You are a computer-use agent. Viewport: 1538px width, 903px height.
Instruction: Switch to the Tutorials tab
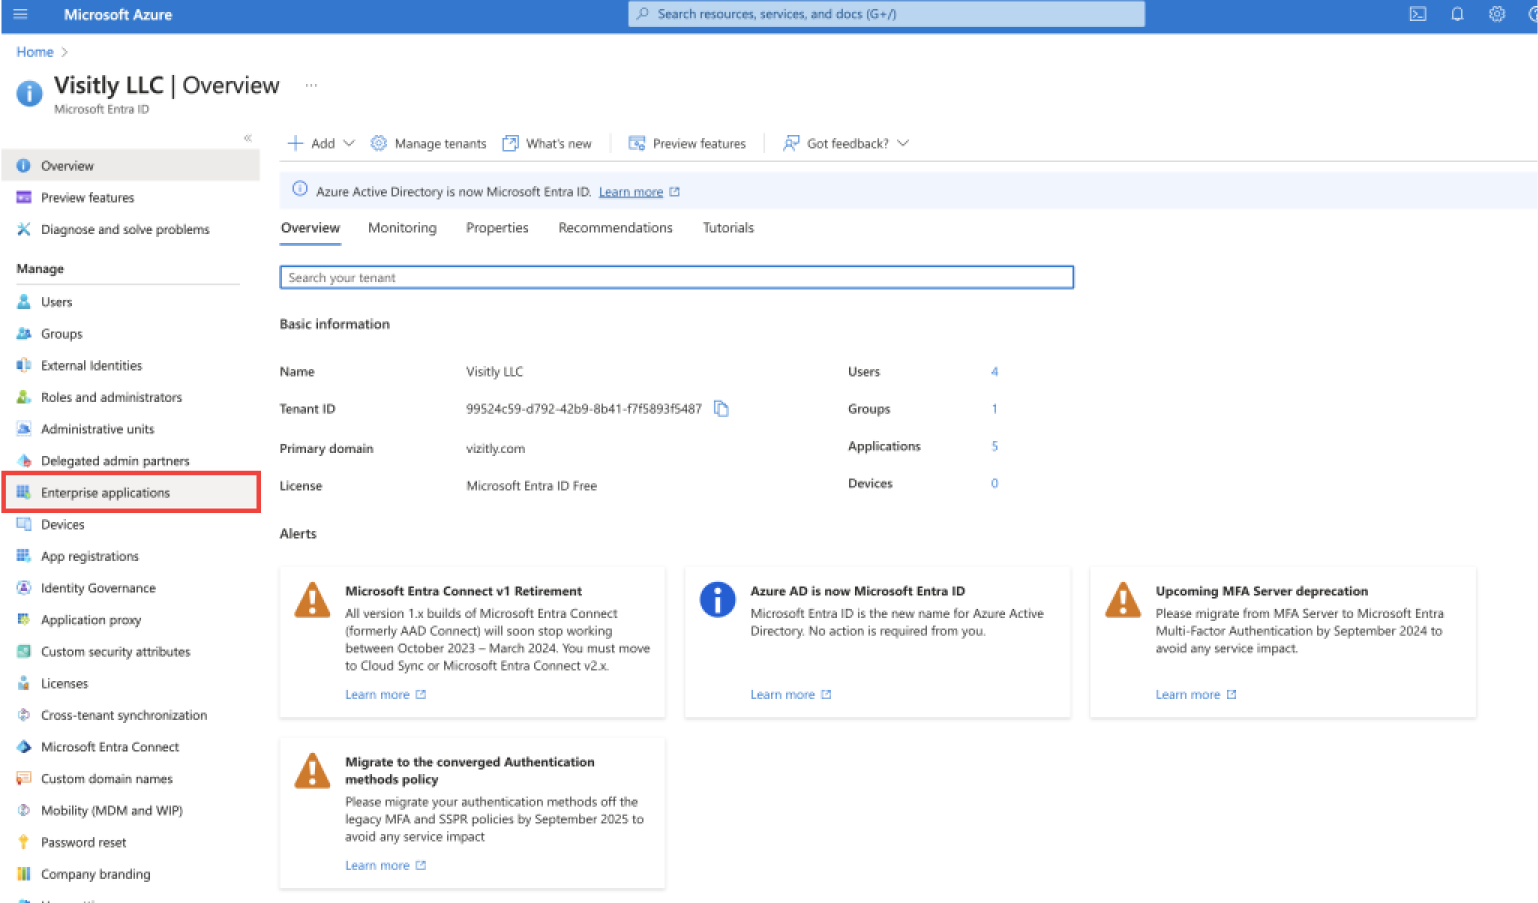pyautogui.click(x=728, y=228)
